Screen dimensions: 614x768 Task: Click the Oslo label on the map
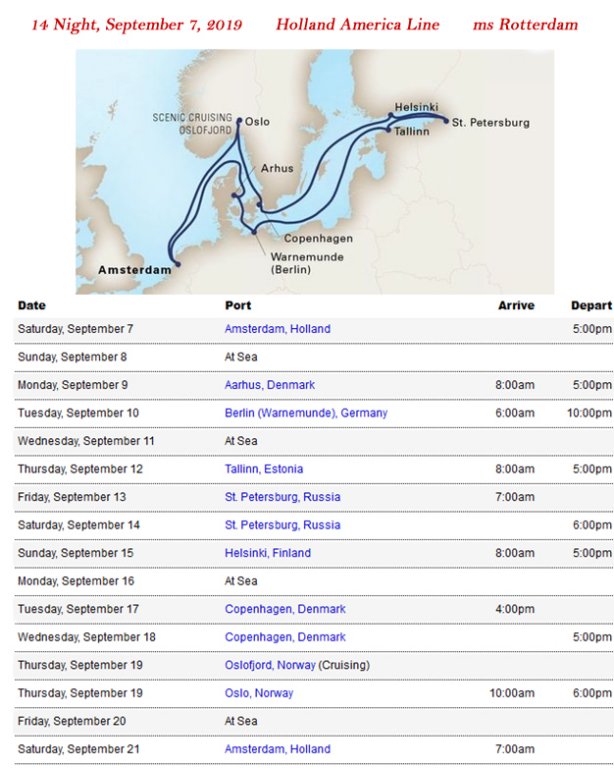pos(257,122)
